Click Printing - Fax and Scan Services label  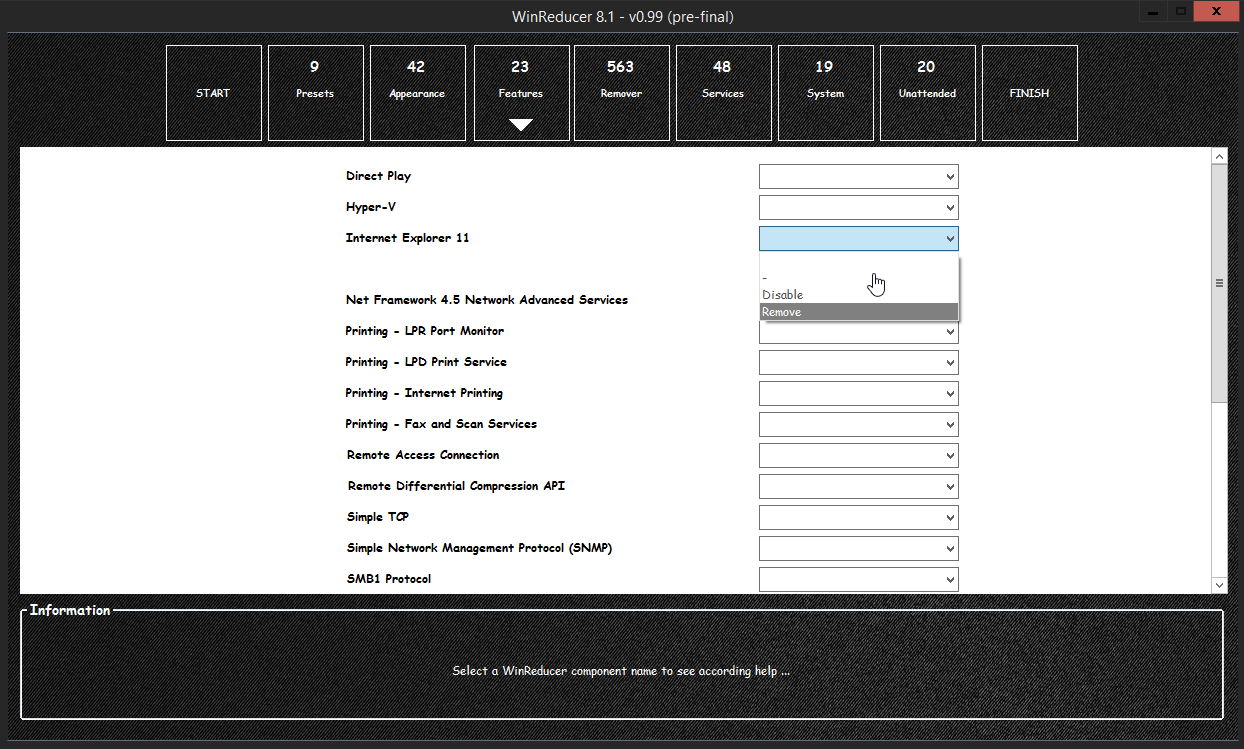point(441,424)
